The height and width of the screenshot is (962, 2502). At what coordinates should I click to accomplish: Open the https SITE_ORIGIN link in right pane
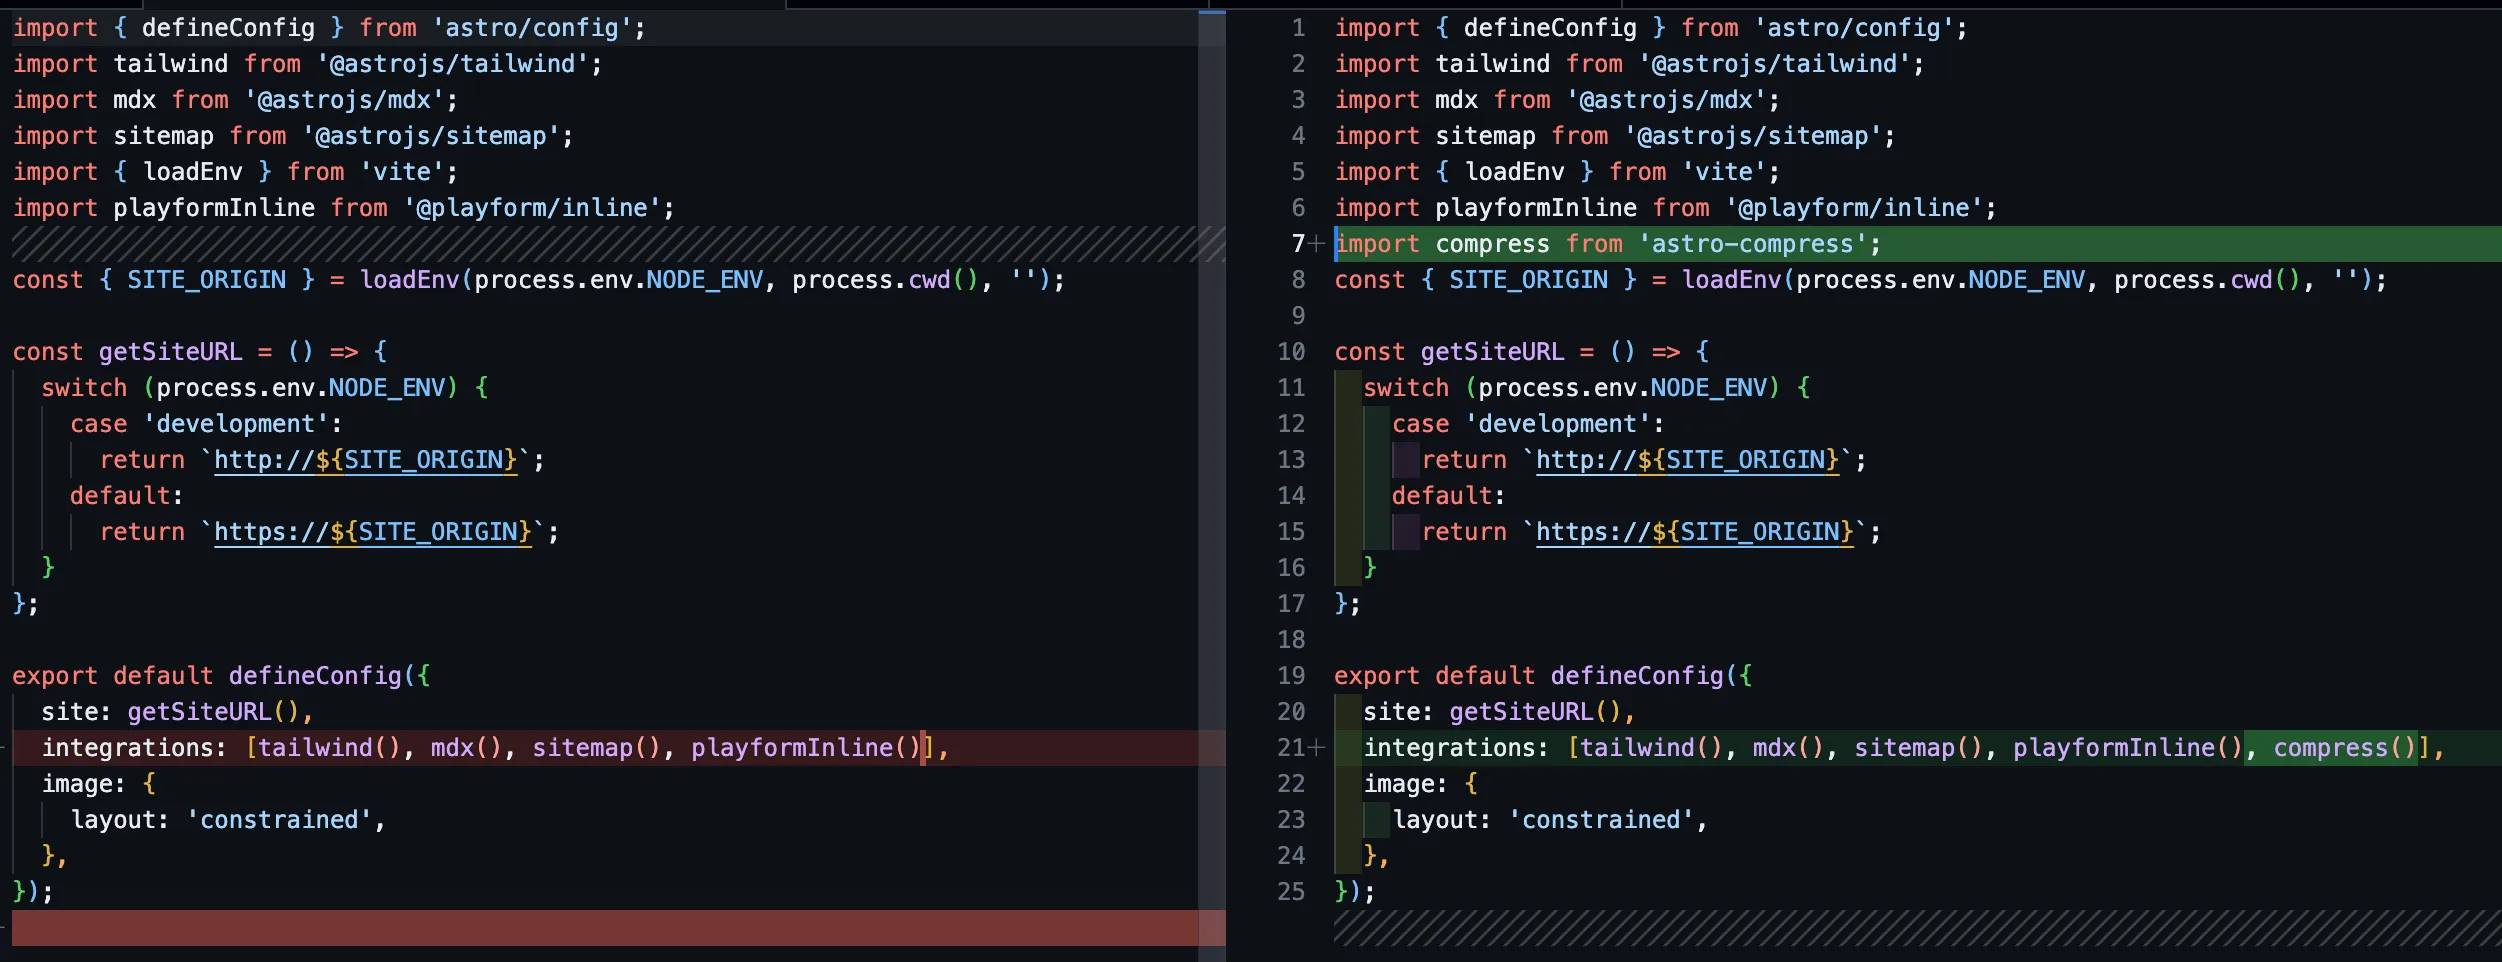1693,532
